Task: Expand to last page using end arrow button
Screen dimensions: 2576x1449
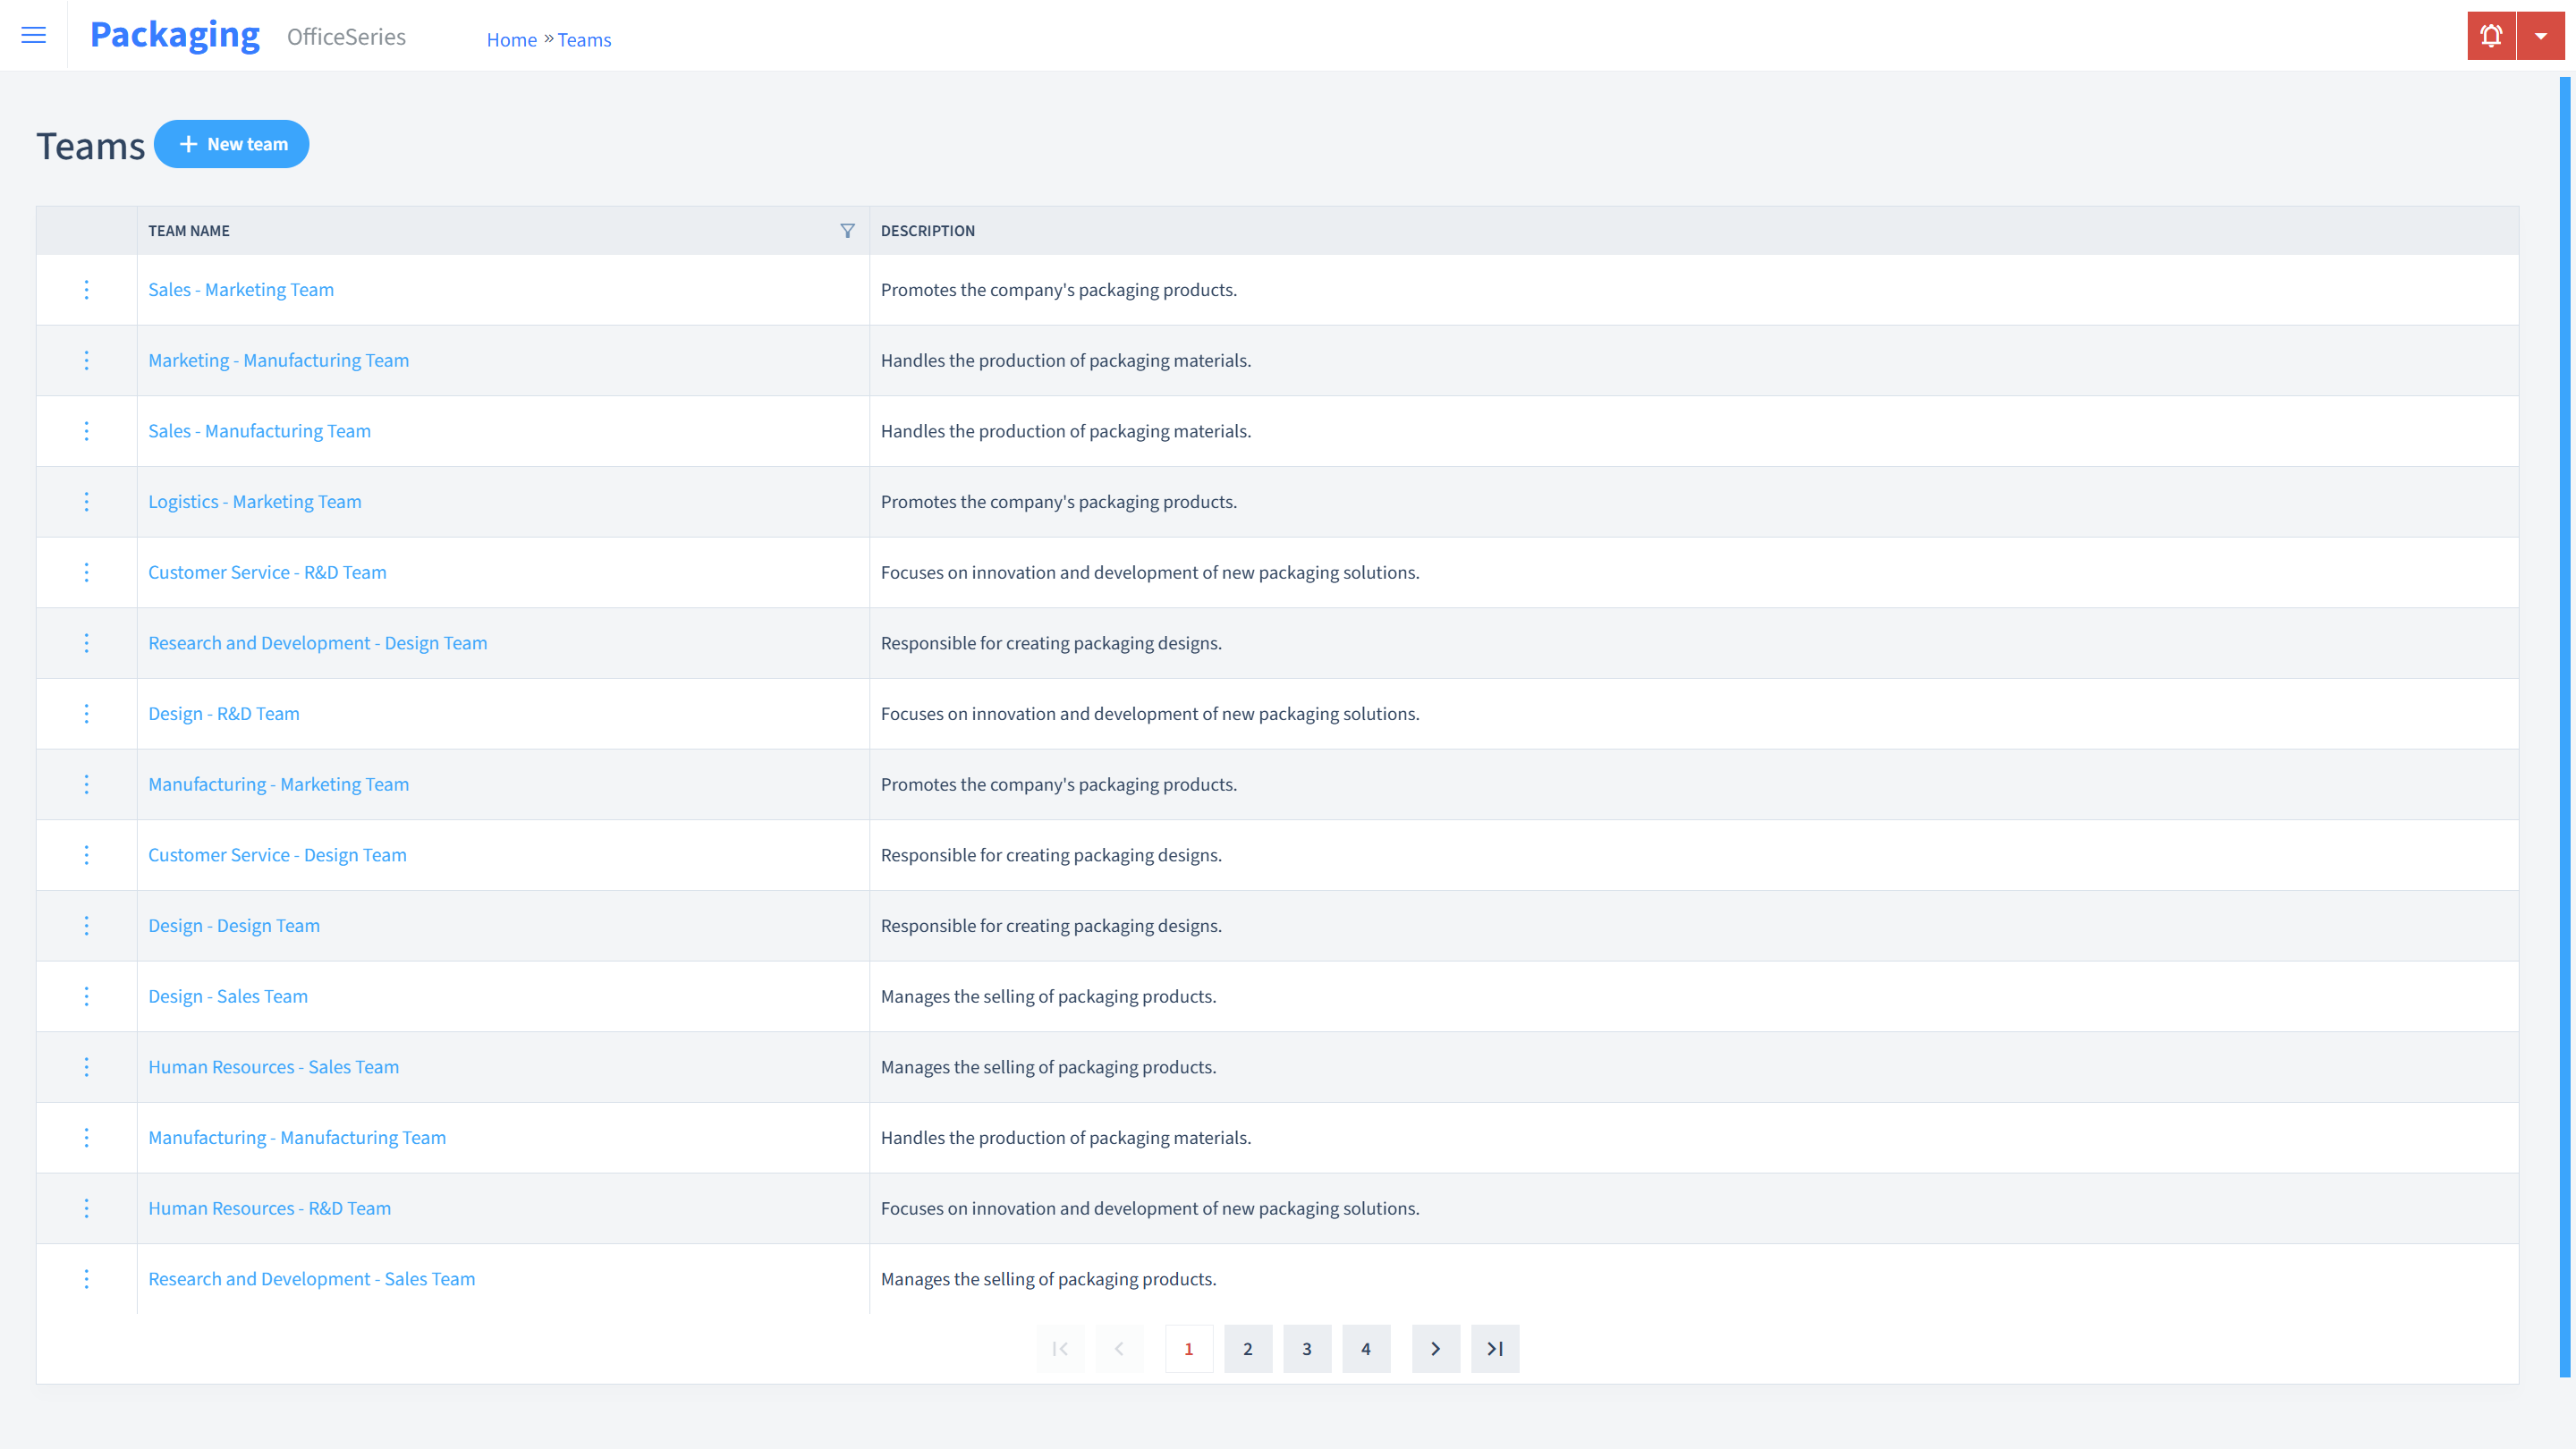Action: (1495, 1348)
